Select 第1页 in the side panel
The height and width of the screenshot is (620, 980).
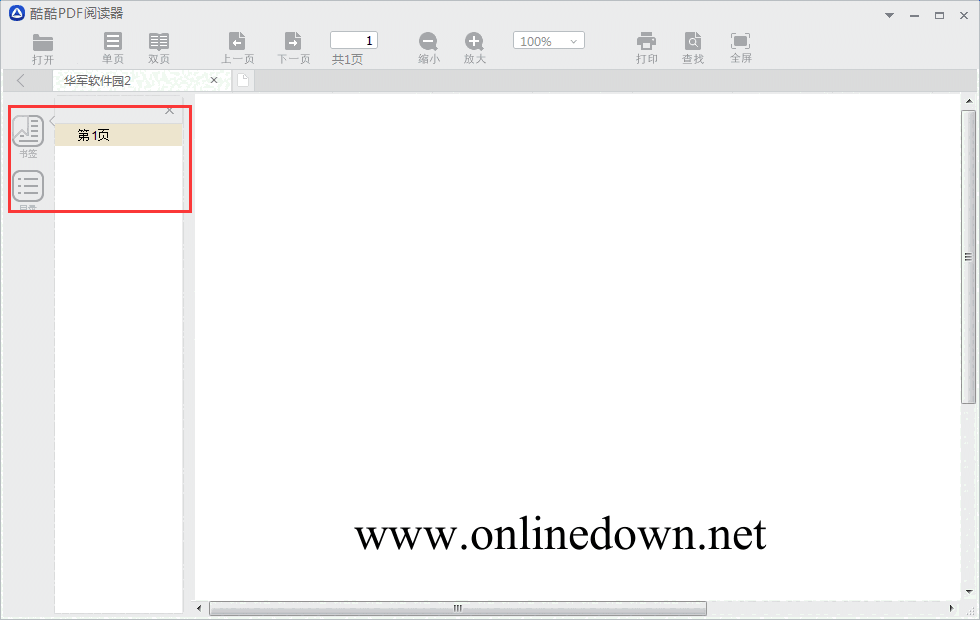pyautogui.click(x=119, y=135)
